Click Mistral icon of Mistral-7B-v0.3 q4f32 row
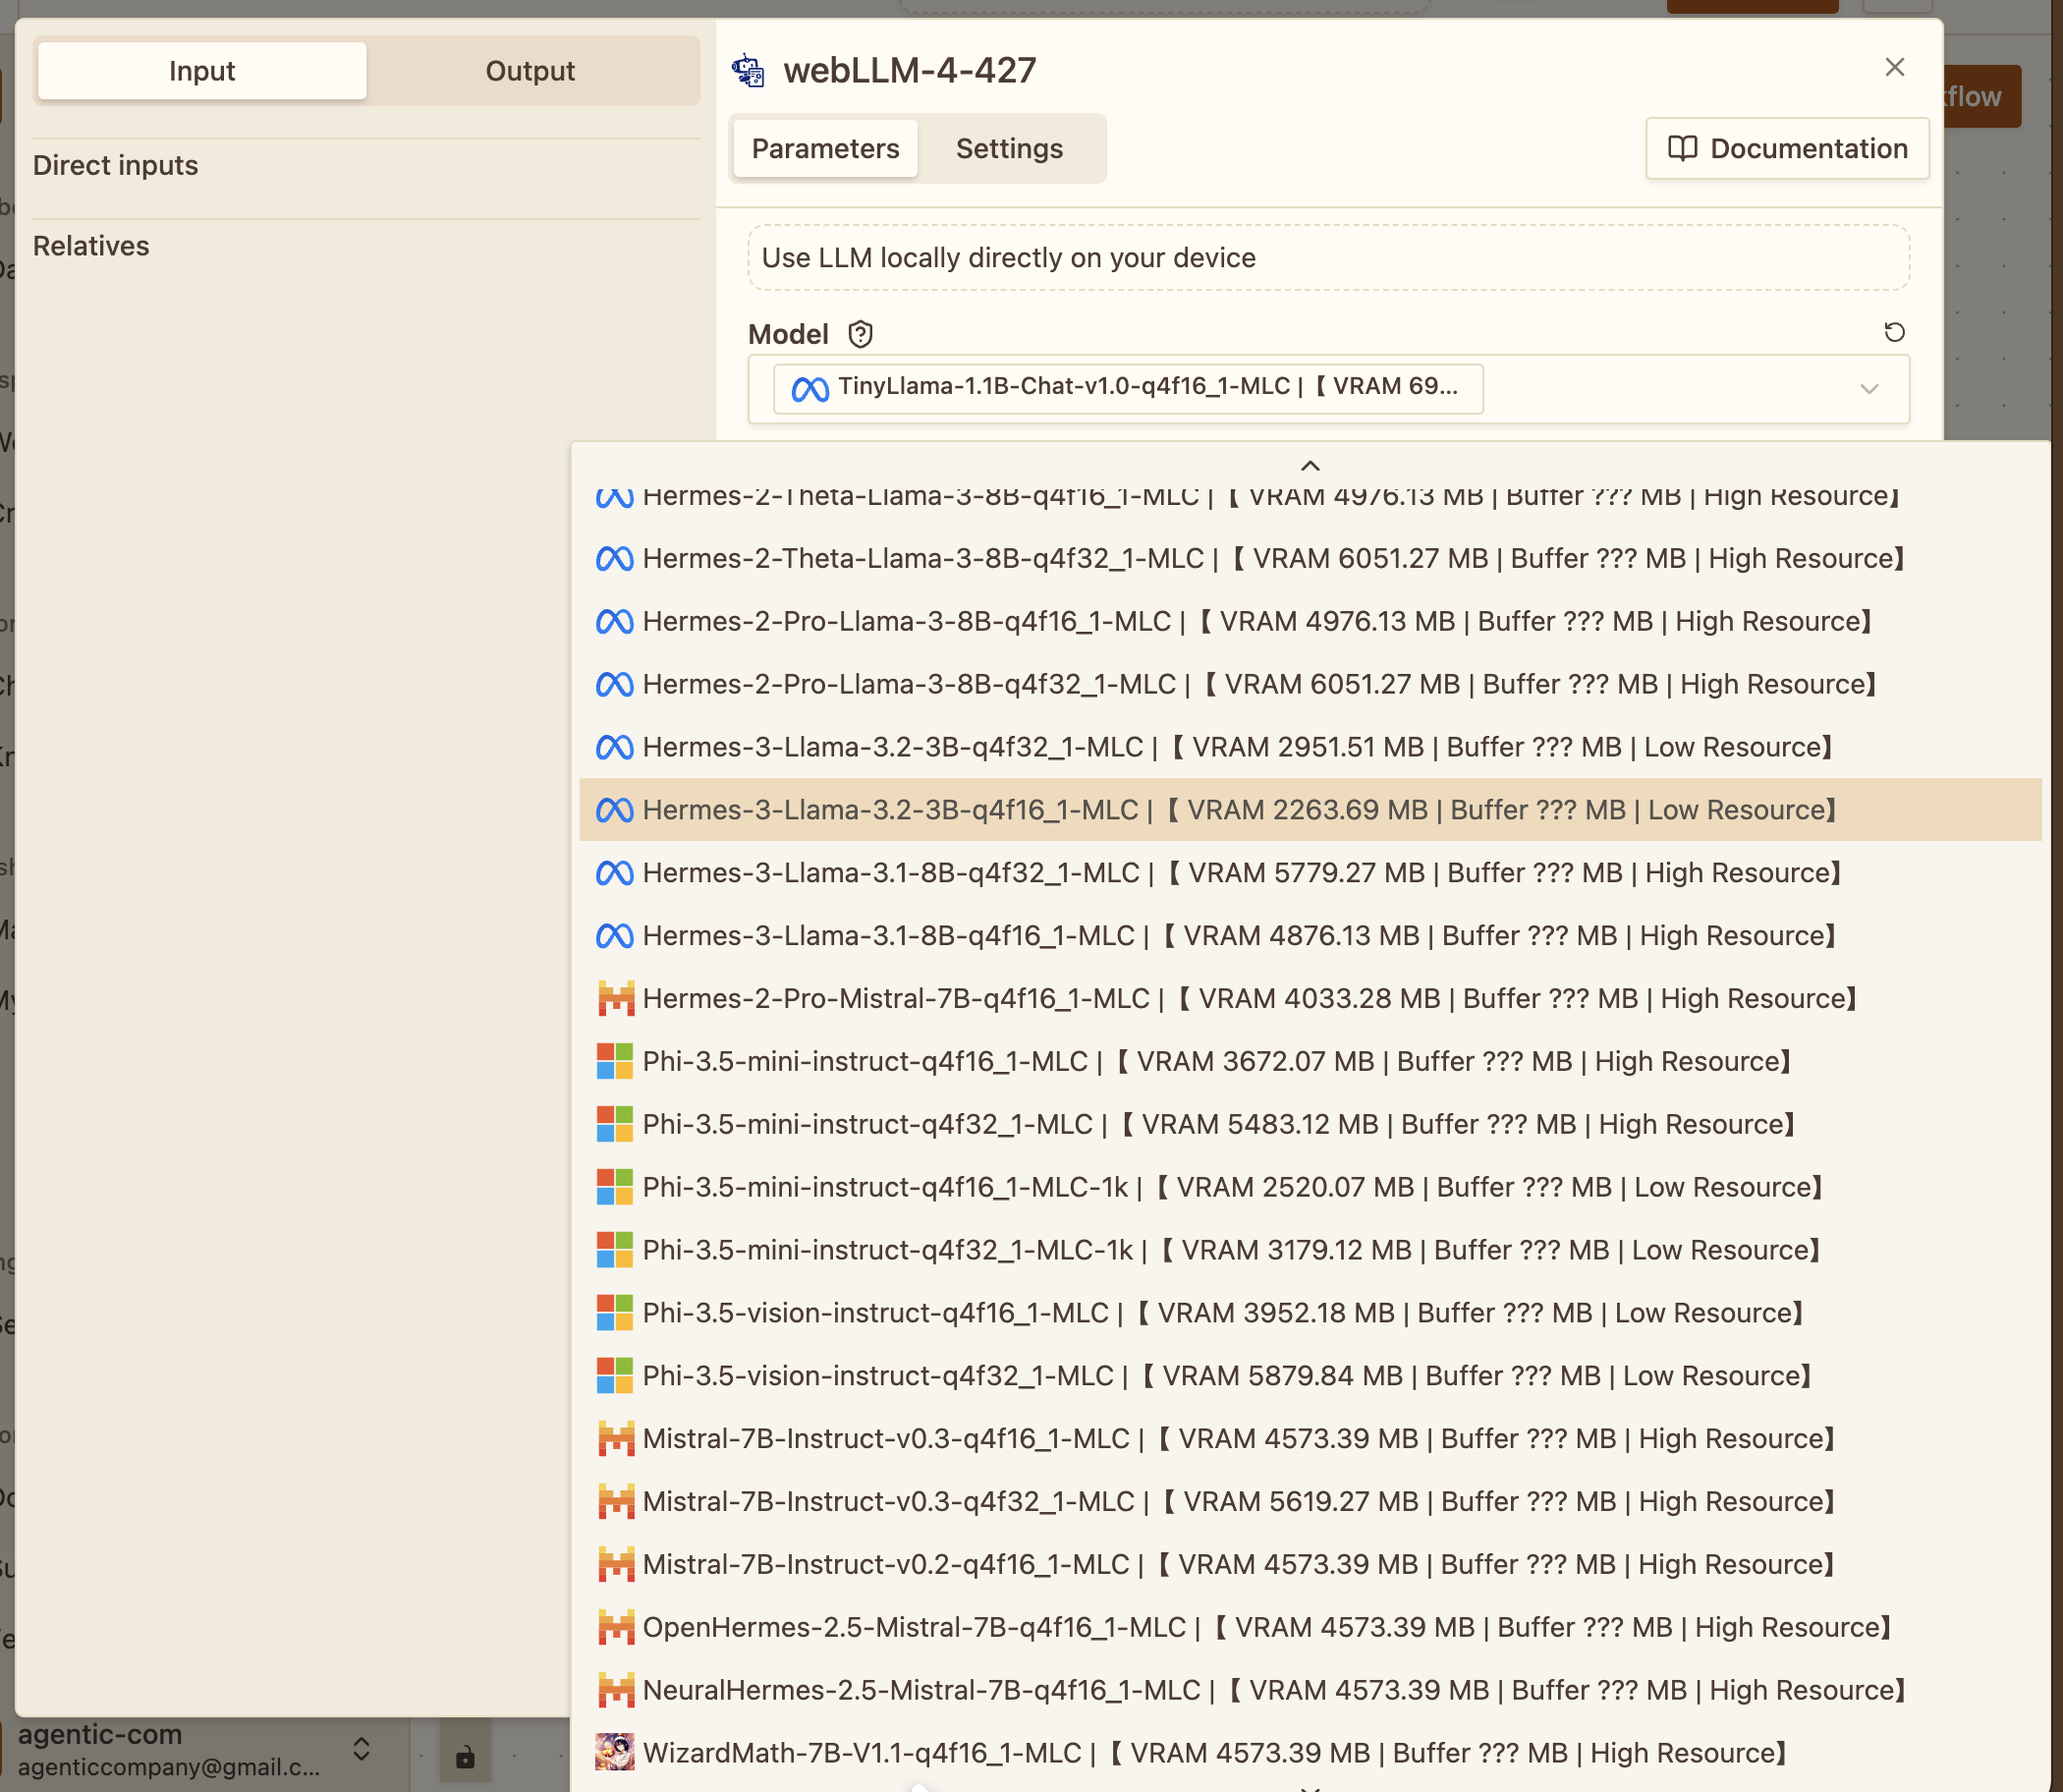 (615, 1502)
